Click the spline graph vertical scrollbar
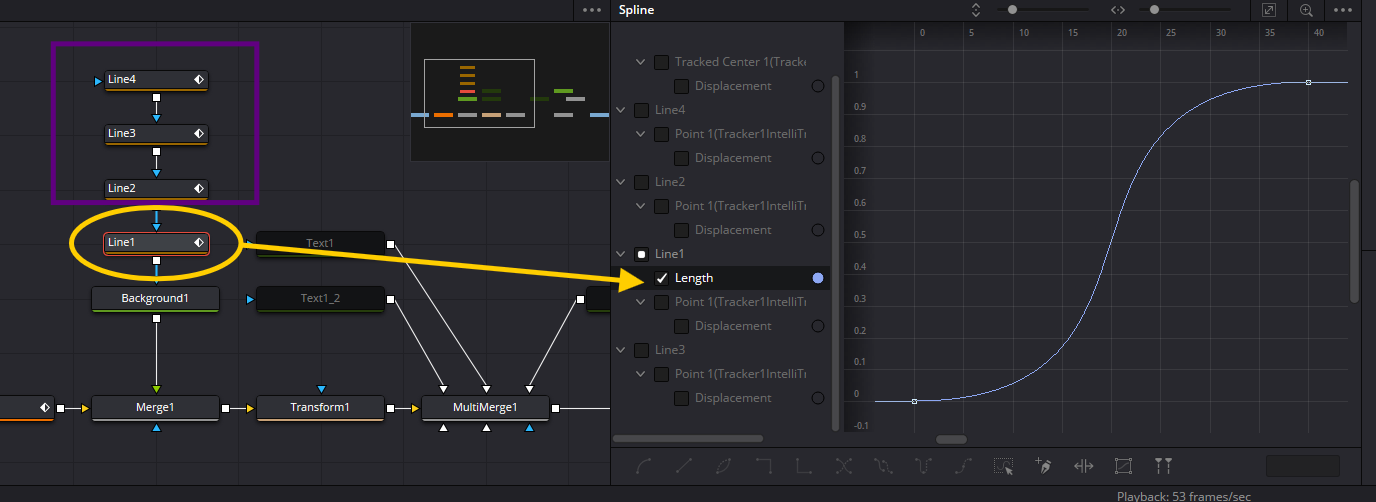This screenshot has width=1376, height=502. tap(1355, 241)
